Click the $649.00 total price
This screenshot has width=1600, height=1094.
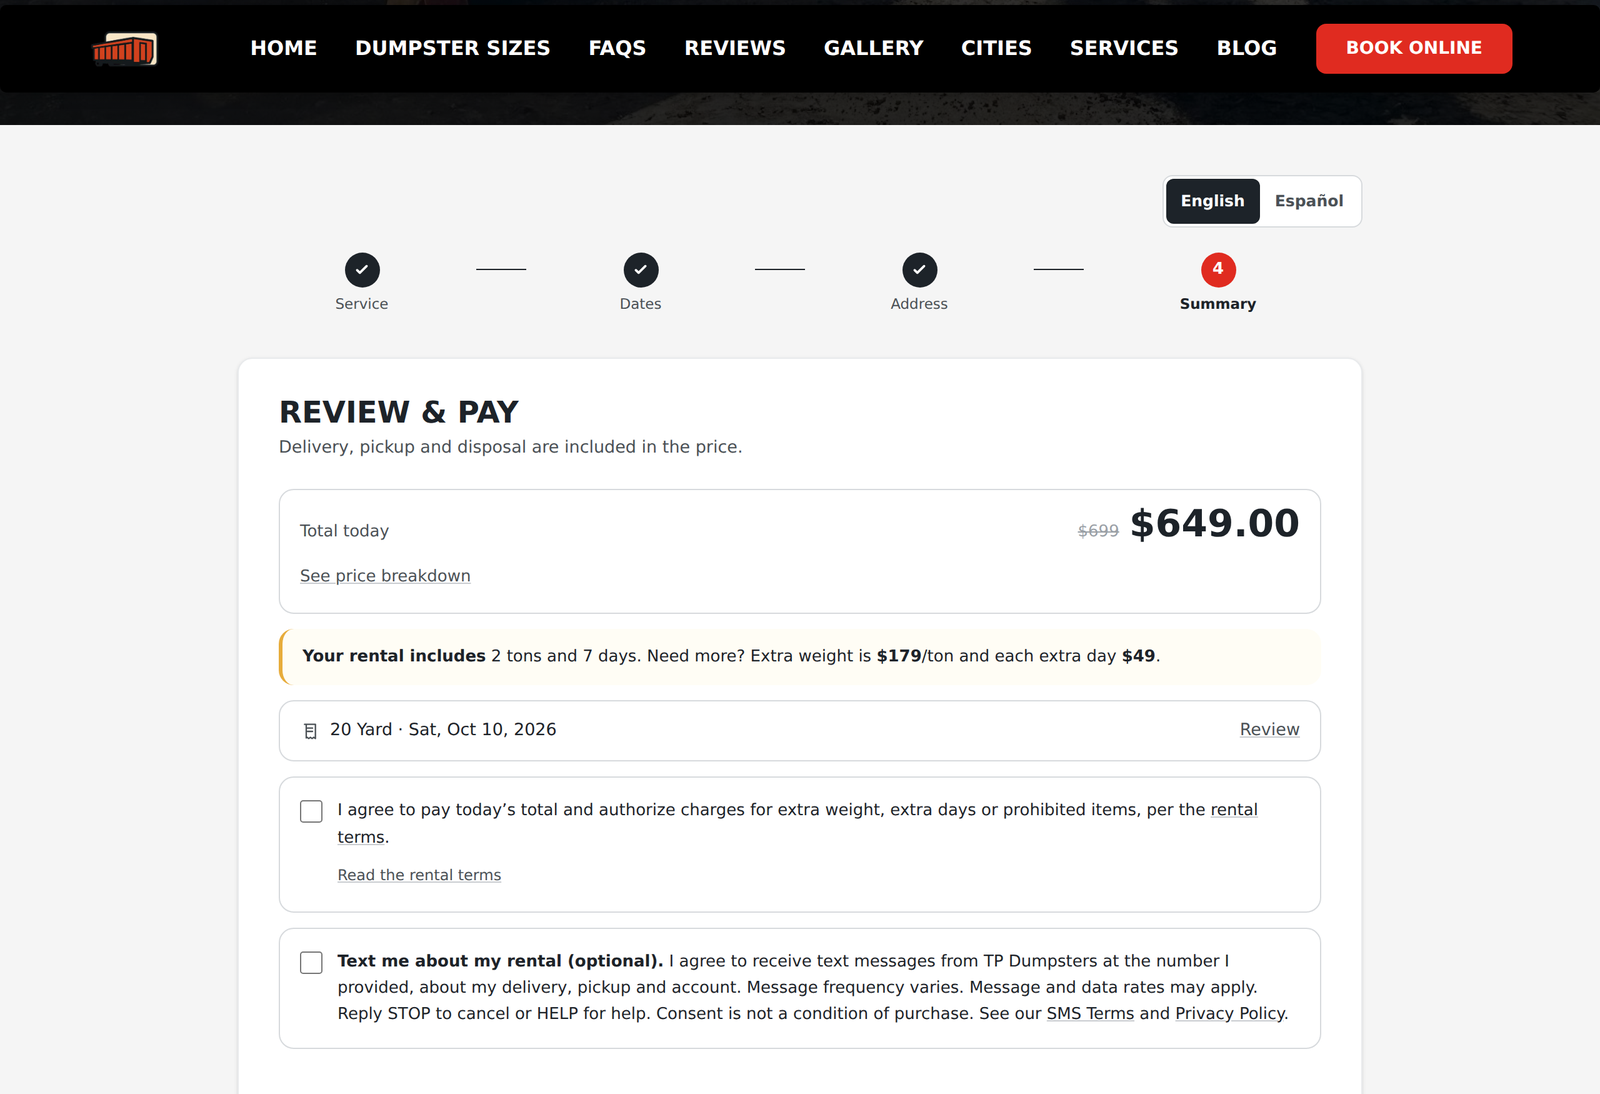coord(1214,524)
